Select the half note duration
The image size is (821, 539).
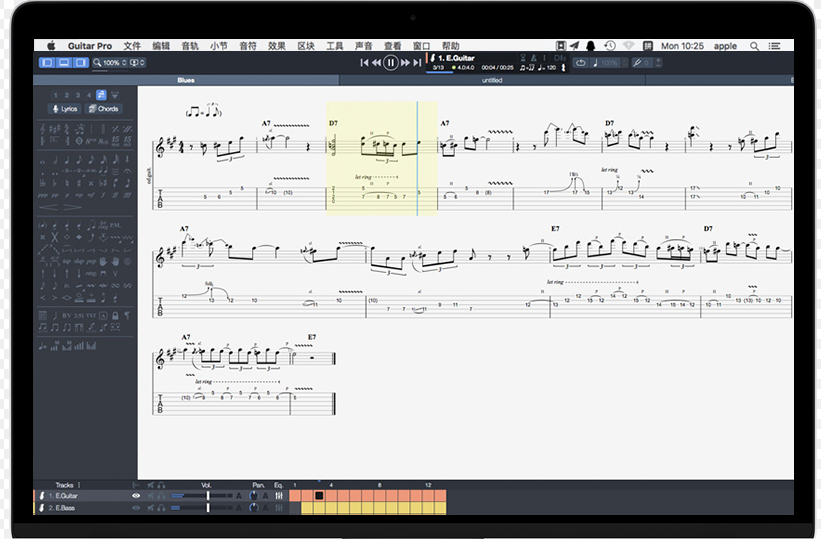[x=54, y=160]
